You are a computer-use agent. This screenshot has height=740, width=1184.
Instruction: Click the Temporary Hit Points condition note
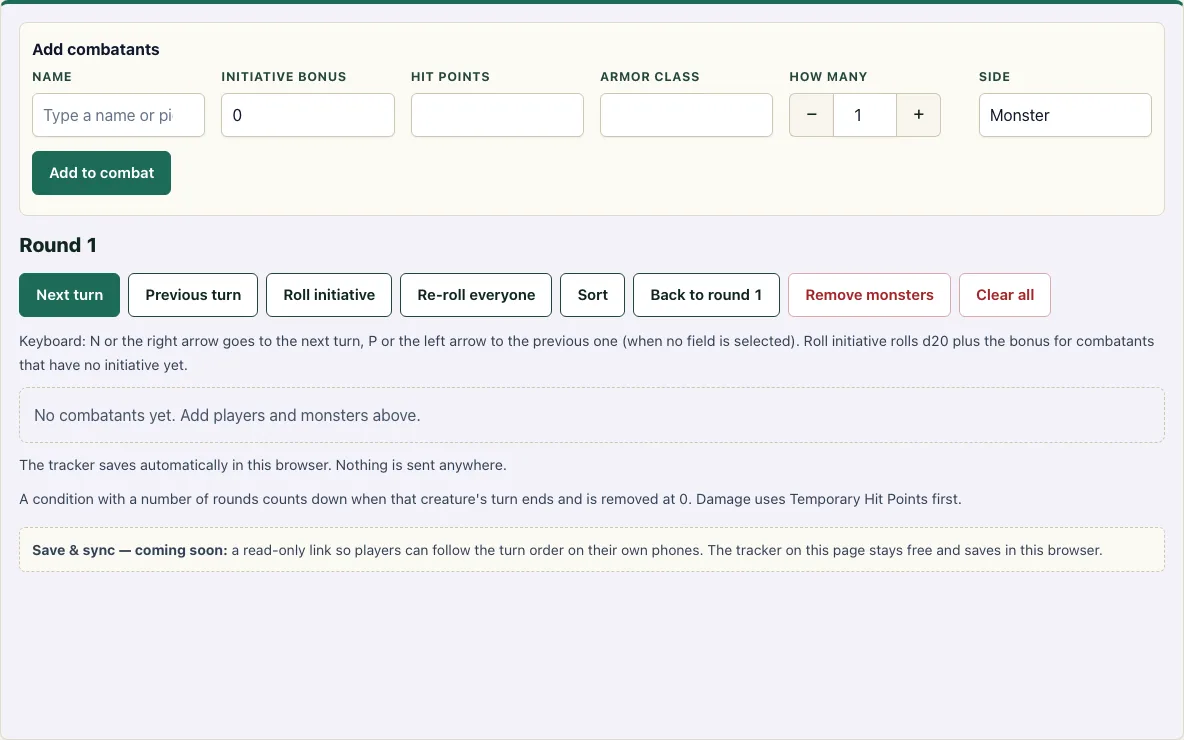click(490, 499)
